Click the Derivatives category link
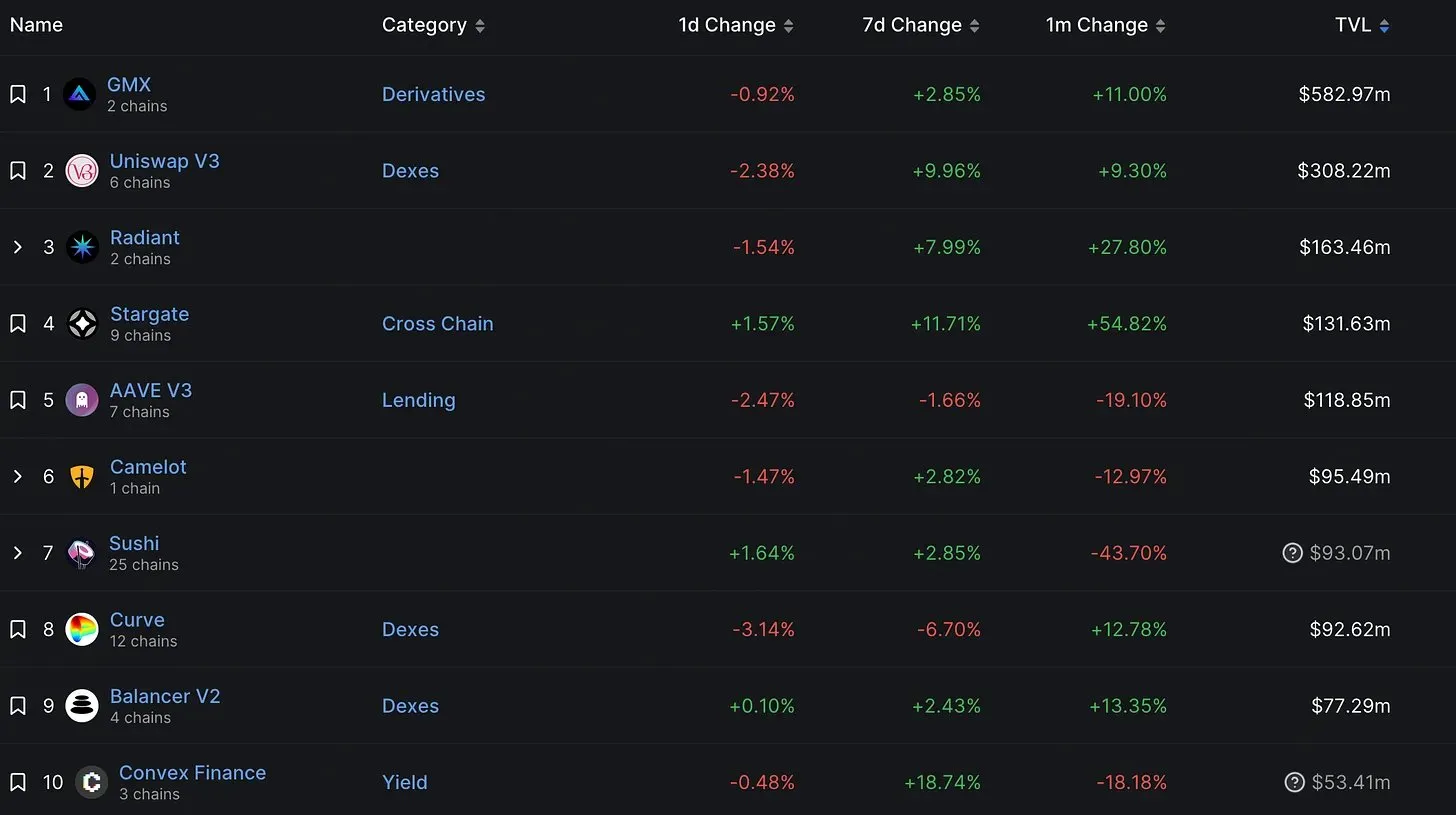Viewport: 1456px width, 815px height. [x=433, y=94]
